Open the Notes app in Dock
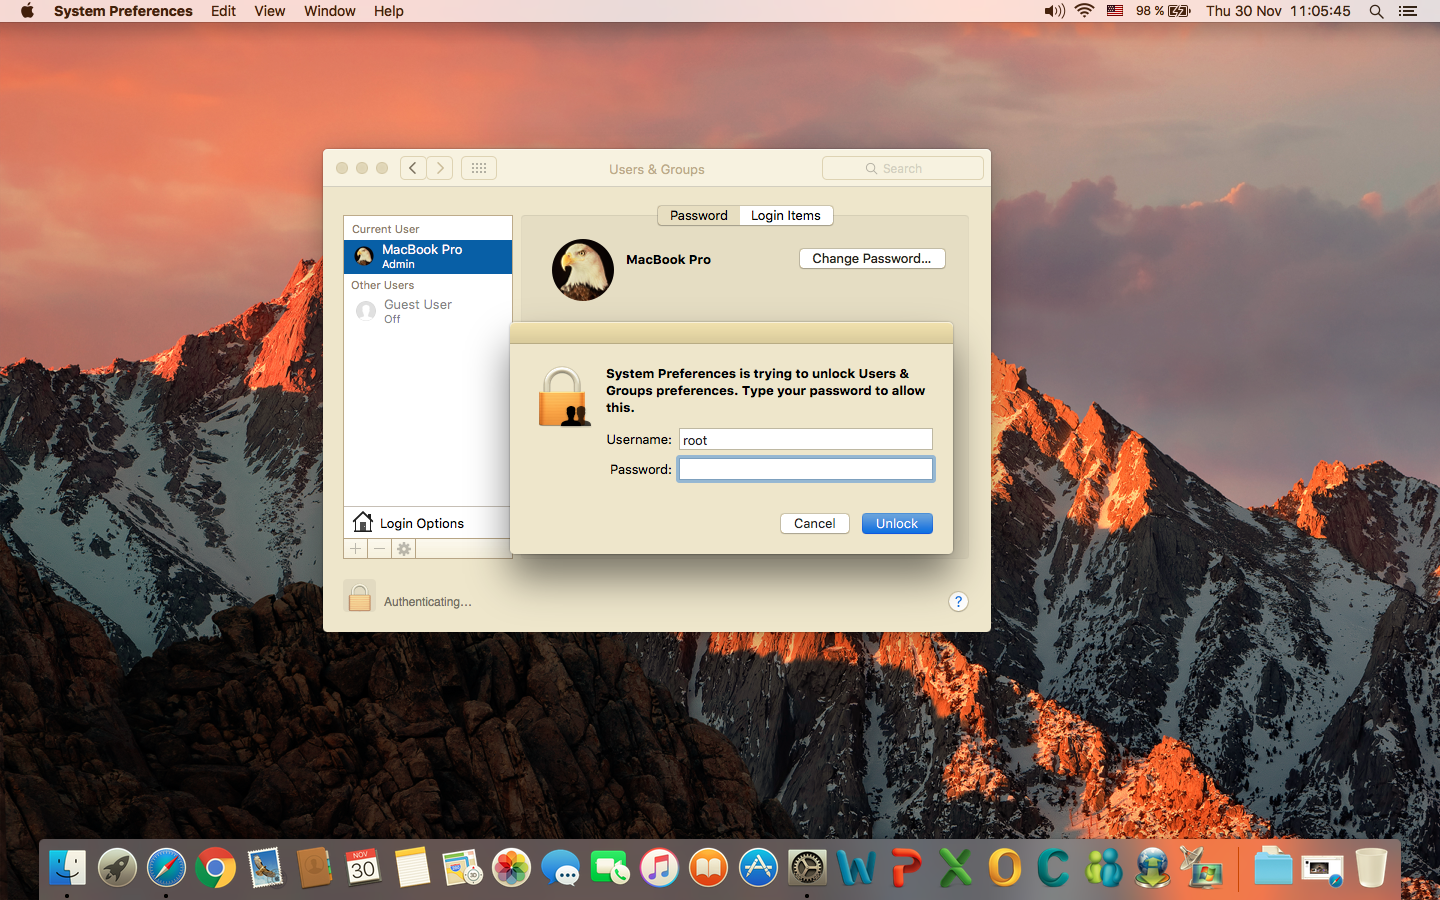This screenshot has height=900, width=1440. [x=412, y=867]
